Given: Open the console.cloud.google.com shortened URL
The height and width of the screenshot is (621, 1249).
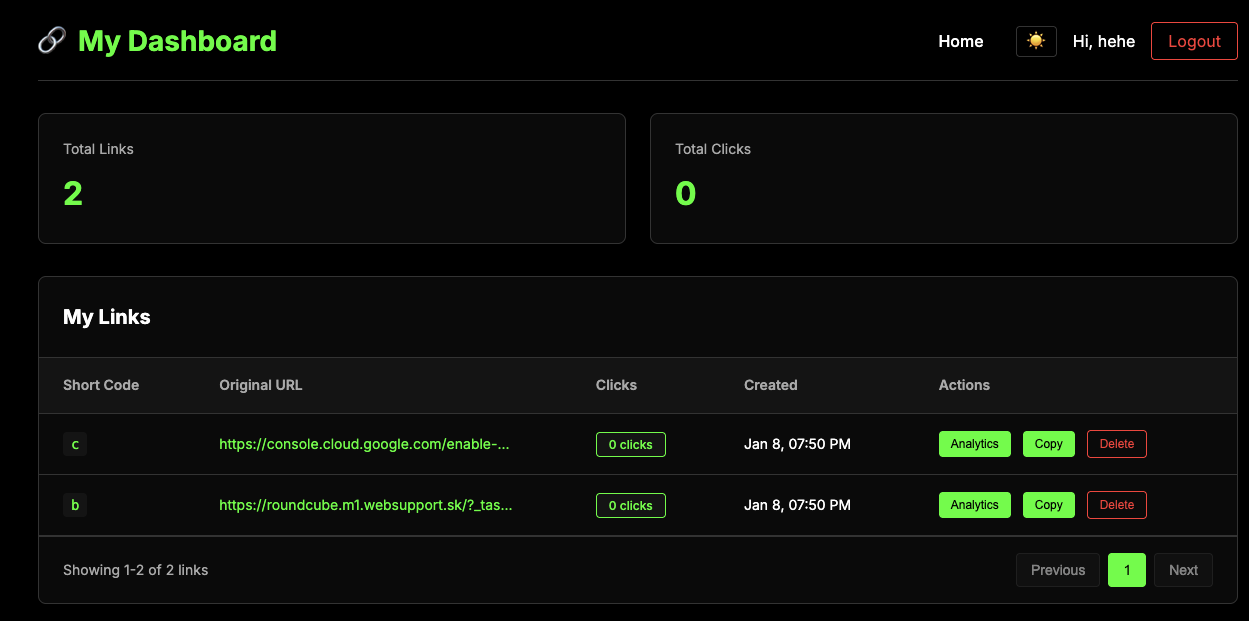Looking at the screenshot, I should (x=364, y=444).
